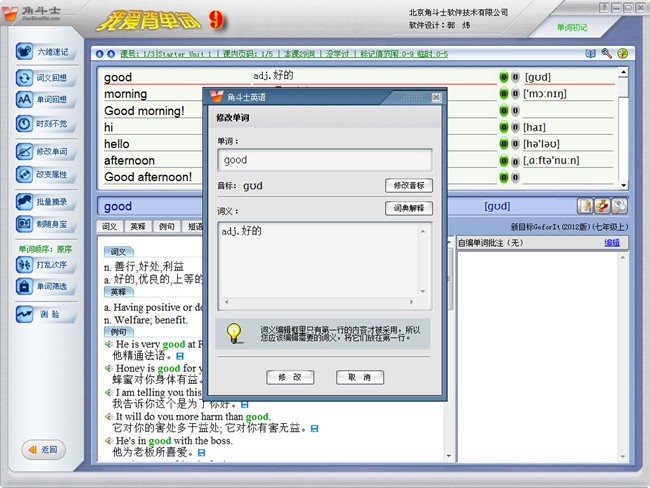Image resolution: width=650 pixels, height=488 pixels.
Task: Confirm with the 修 改 button
Action: point(290,377)
